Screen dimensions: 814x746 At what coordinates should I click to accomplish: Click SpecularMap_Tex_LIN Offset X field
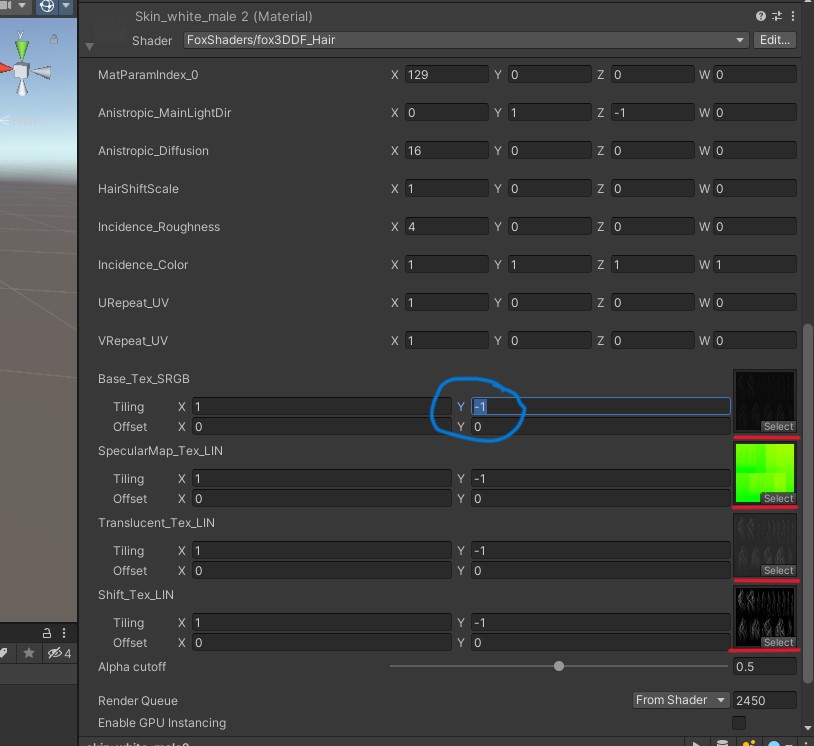[321, 498]
